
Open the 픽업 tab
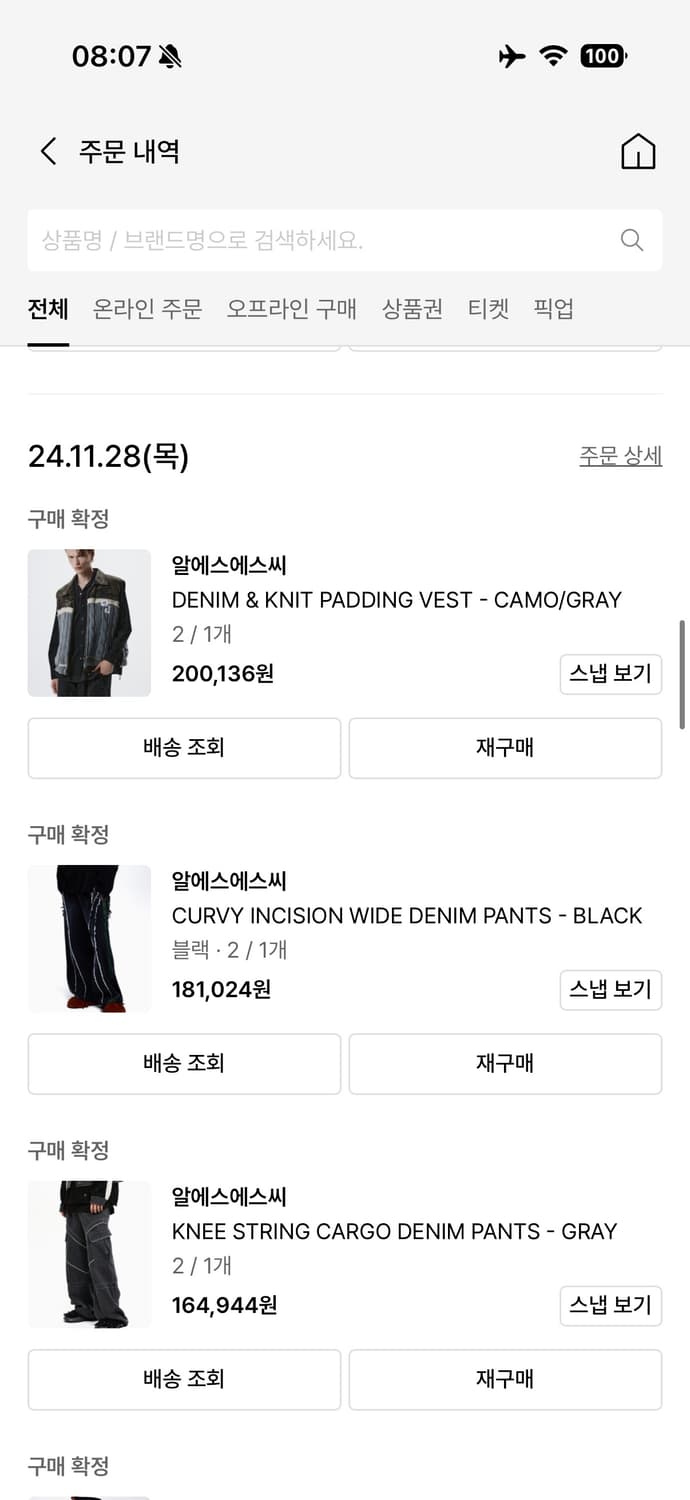(553, 310)
